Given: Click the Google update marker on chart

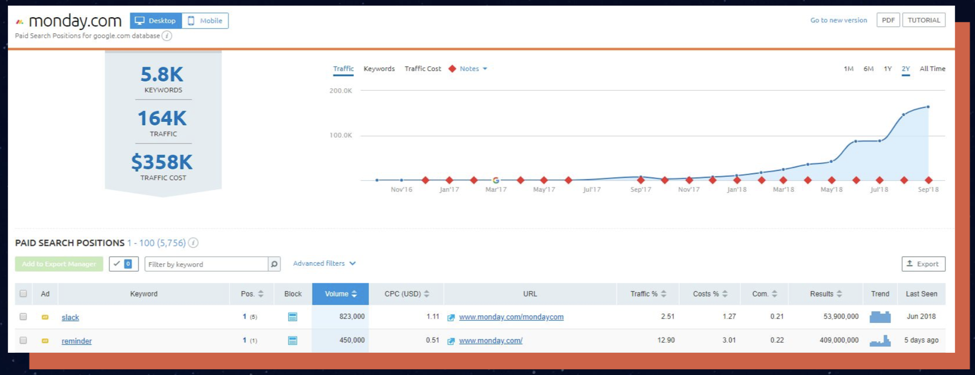Looking at the screenshot, I should [x=496, y=180].
